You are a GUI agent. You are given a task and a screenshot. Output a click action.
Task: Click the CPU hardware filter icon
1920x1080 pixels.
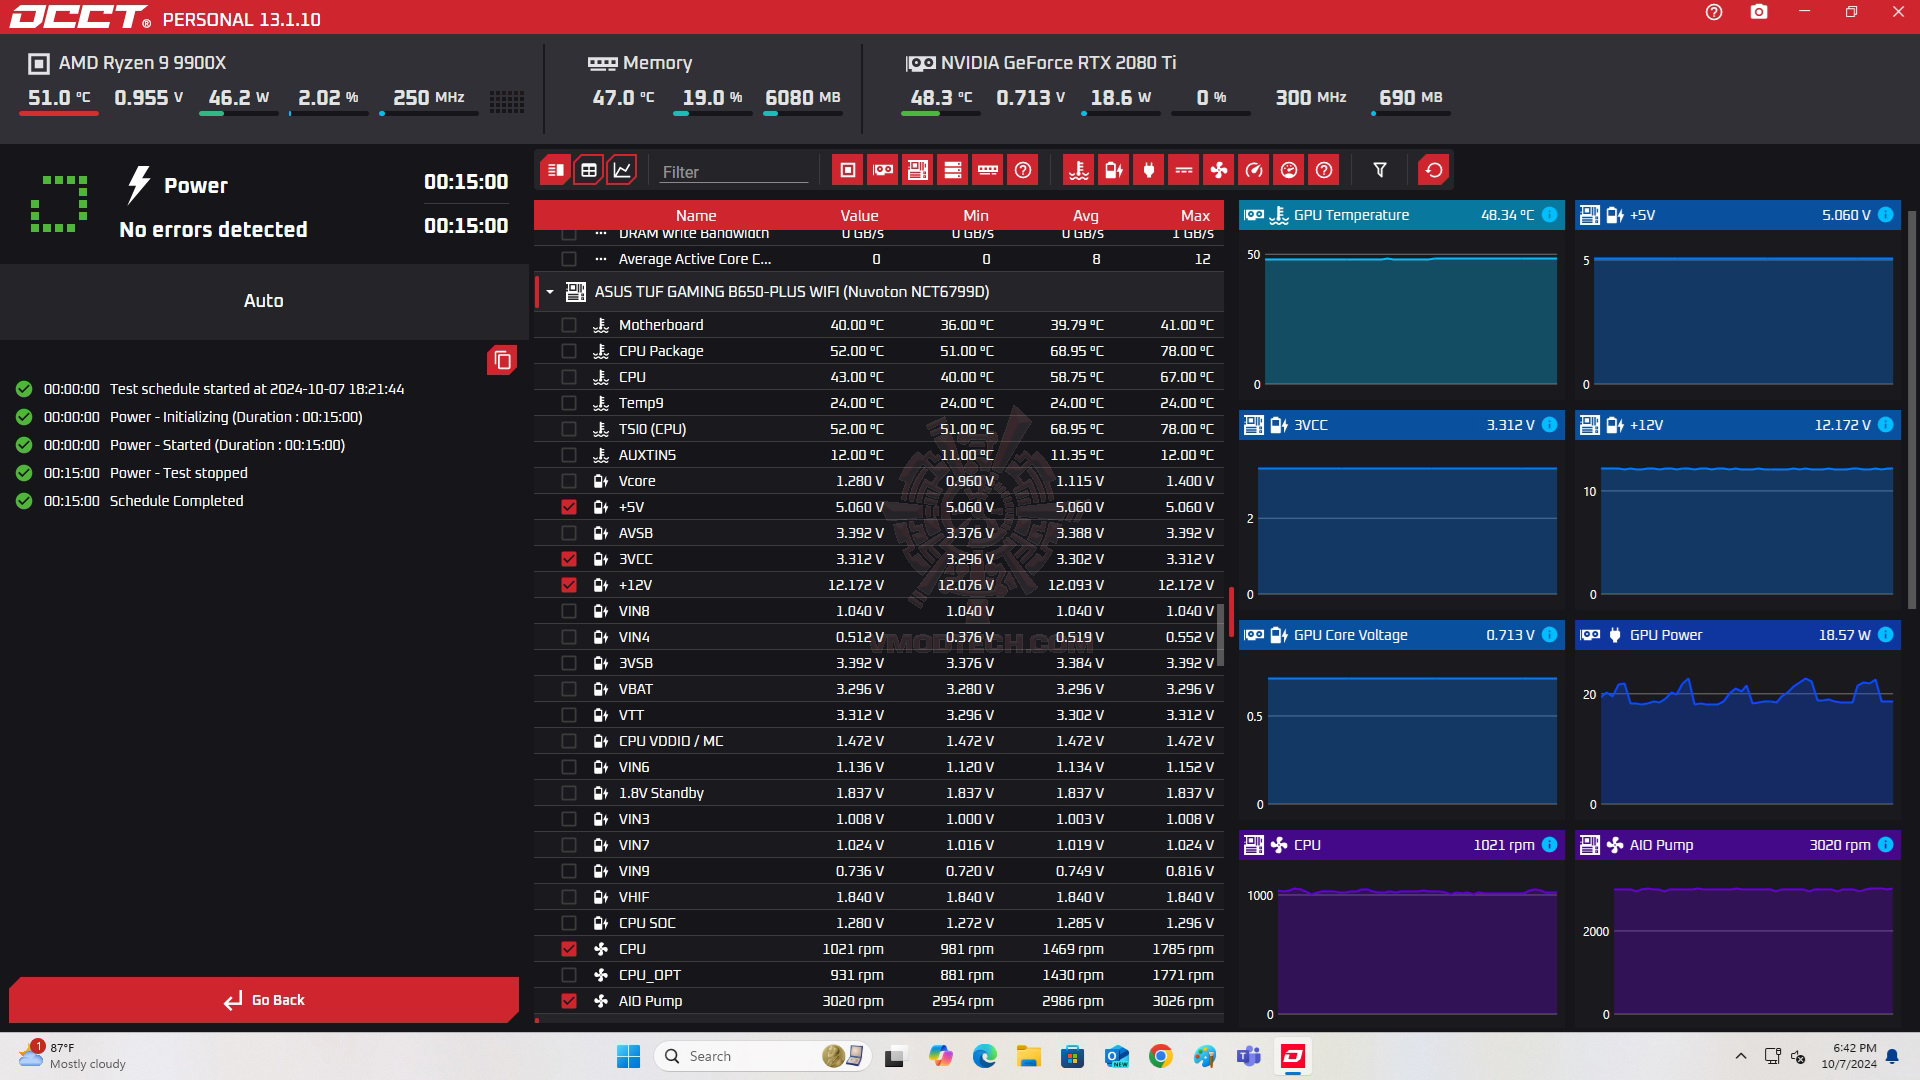click(847, 170)
